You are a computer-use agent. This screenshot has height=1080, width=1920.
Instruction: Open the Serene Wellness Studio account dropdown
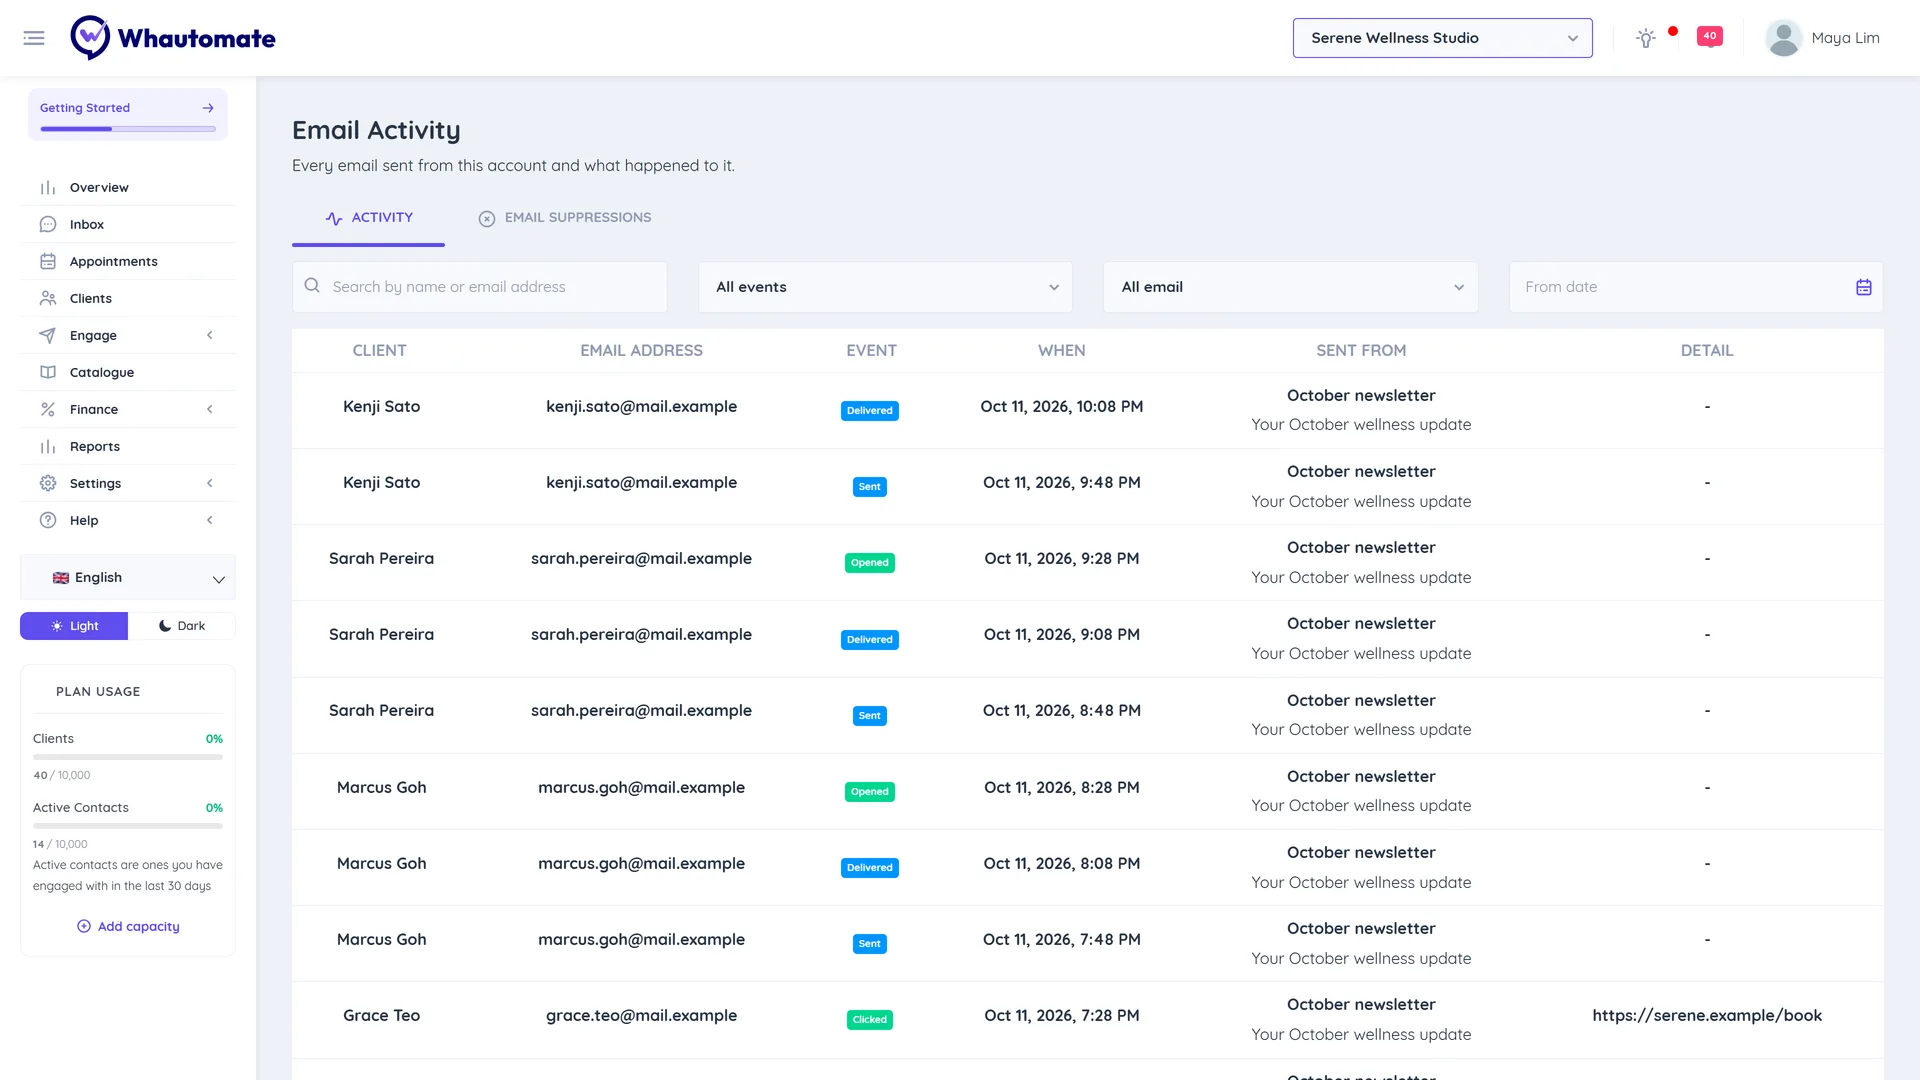(x=1442, y=38)
